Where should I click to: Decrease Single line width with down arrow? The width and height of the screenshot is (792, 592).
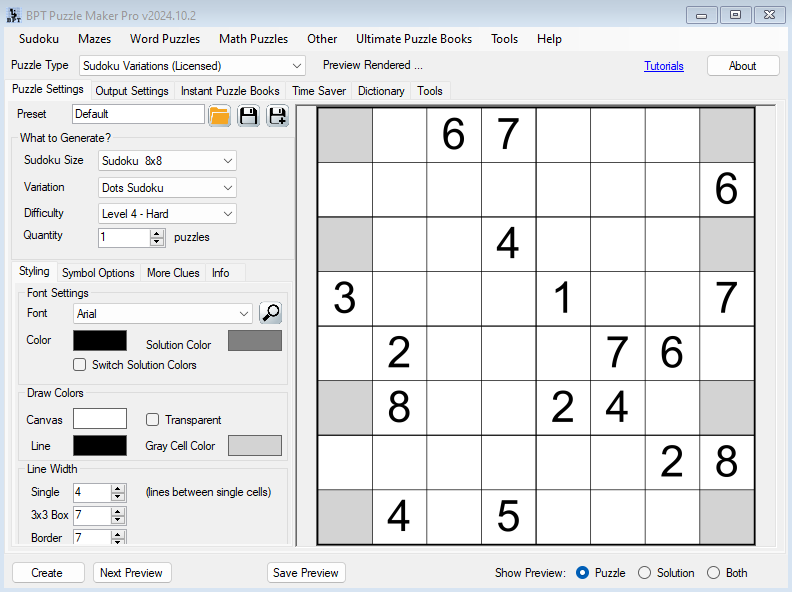tap(118, 497)
